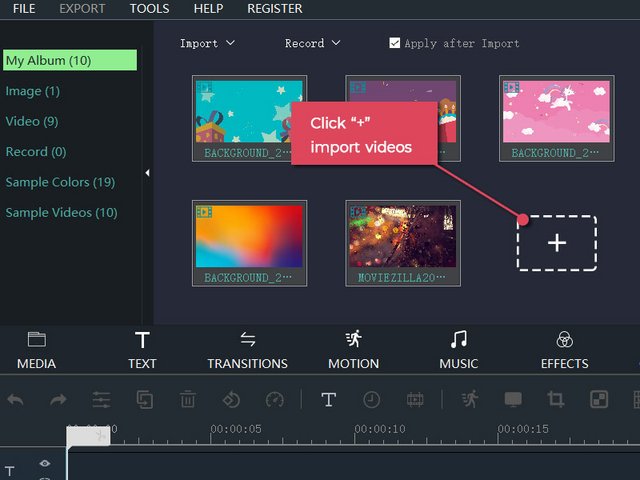Click the crop tool icon

point(556,399)
